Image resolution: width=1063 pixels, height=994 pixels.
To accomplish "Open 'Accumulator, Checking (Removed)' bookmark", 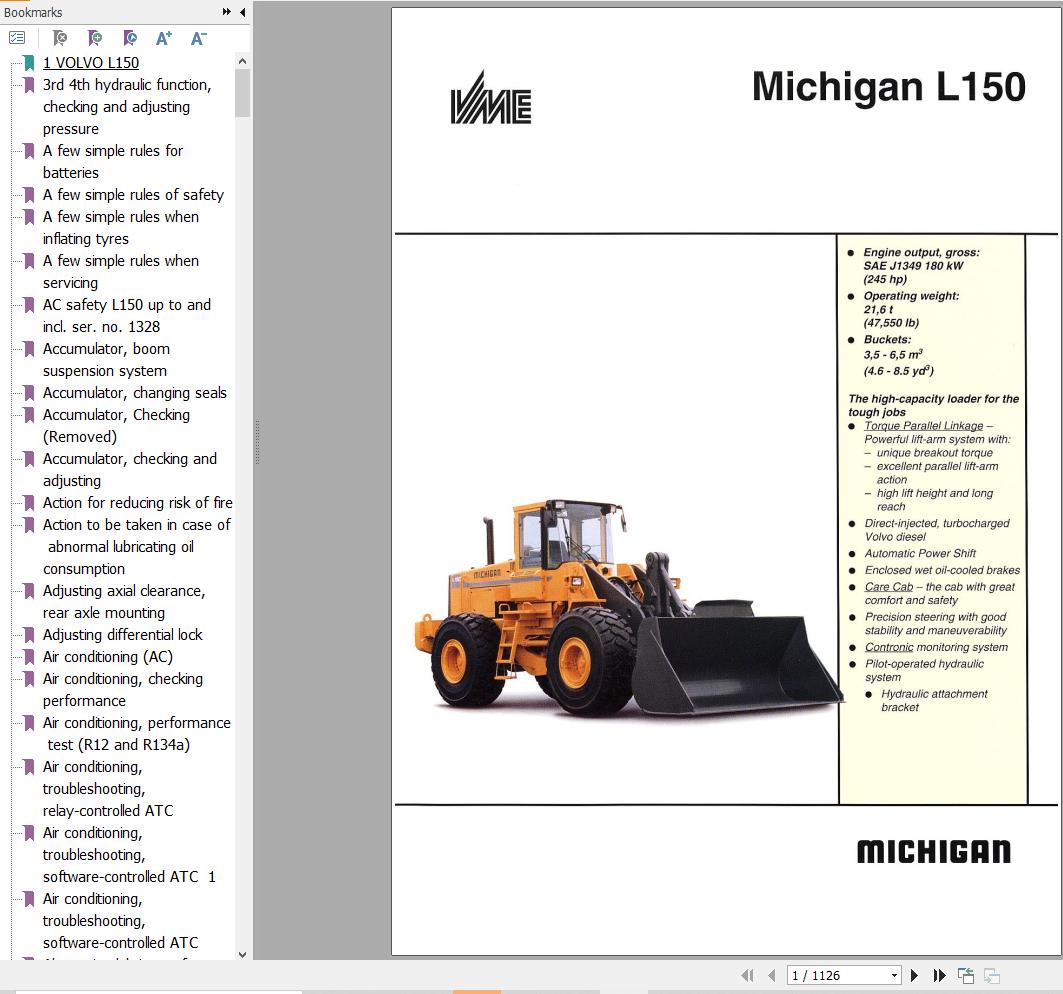I will [117, 425].
